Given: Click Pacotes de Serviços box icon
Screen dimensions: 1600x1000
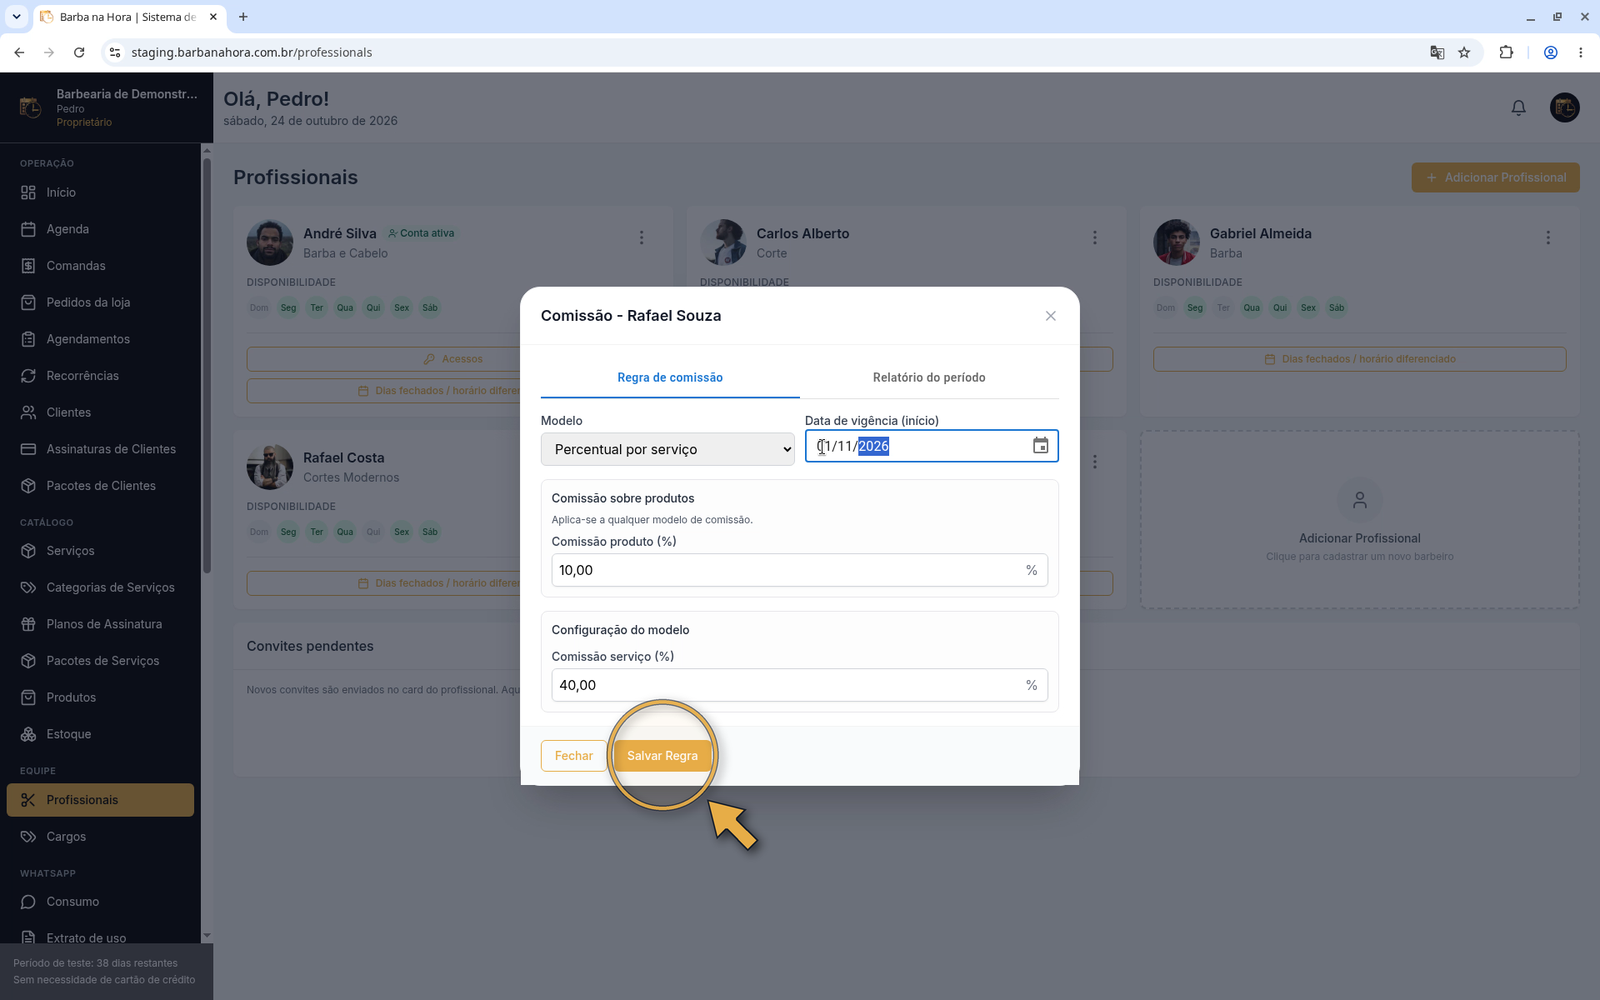Looking at the screenshot, I should 28,661.
